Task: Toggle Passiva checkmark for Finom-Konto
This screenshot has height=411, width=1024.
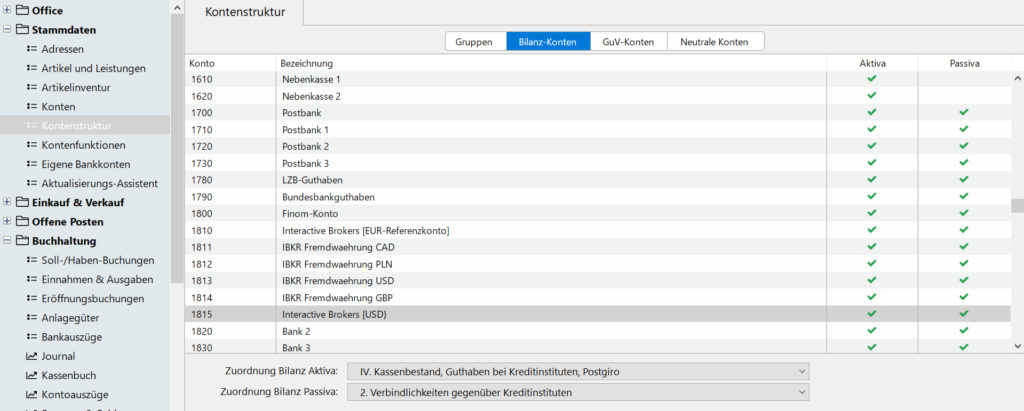Action: pyautogui.click(x=963, y=214)
